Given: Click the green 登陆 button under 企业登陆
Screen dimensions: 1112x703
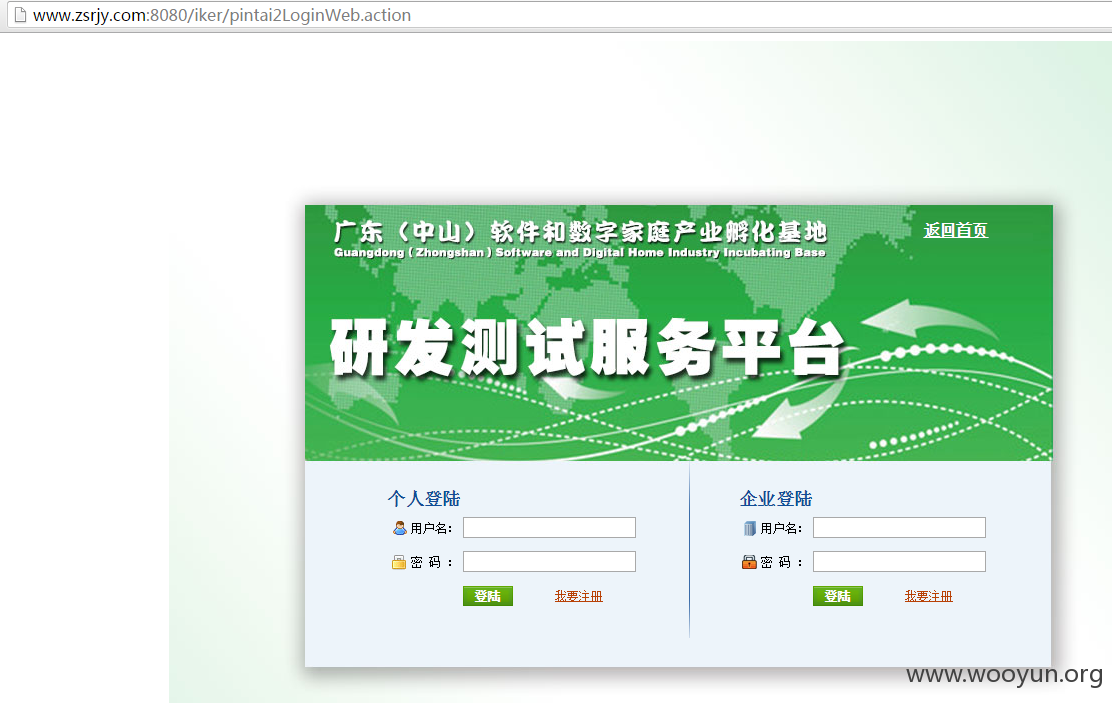Looking at the screenshot, I should click(838, 596).
